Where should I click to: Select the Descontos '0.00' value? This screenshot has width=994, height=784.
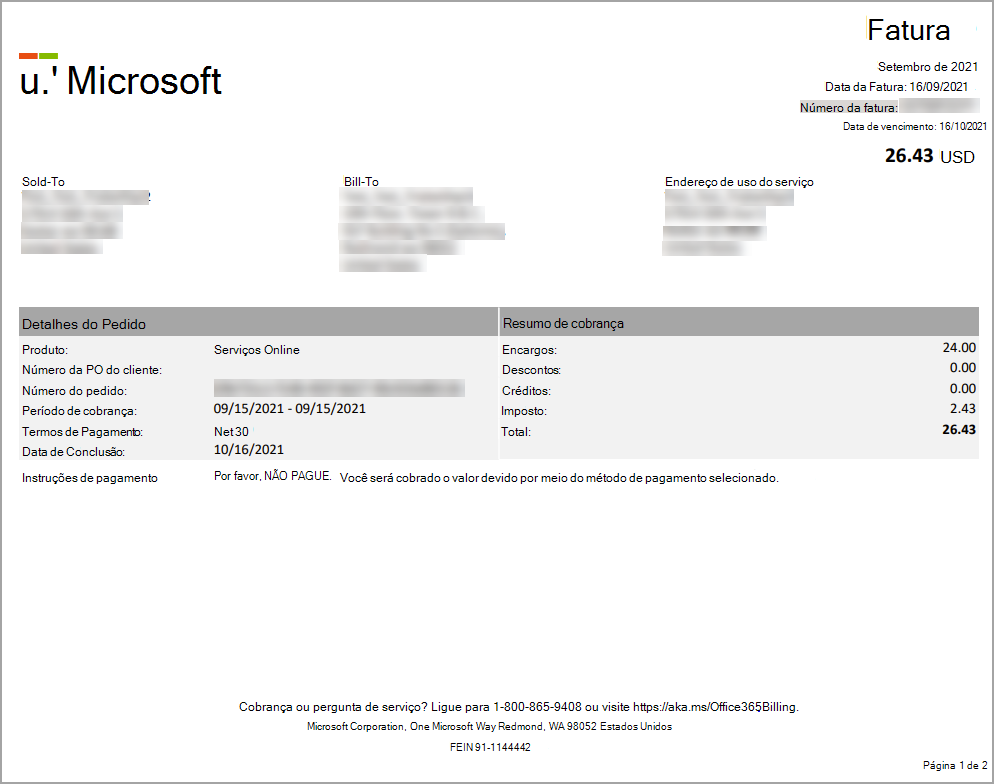pyautogui.click(x=962, y=368)
